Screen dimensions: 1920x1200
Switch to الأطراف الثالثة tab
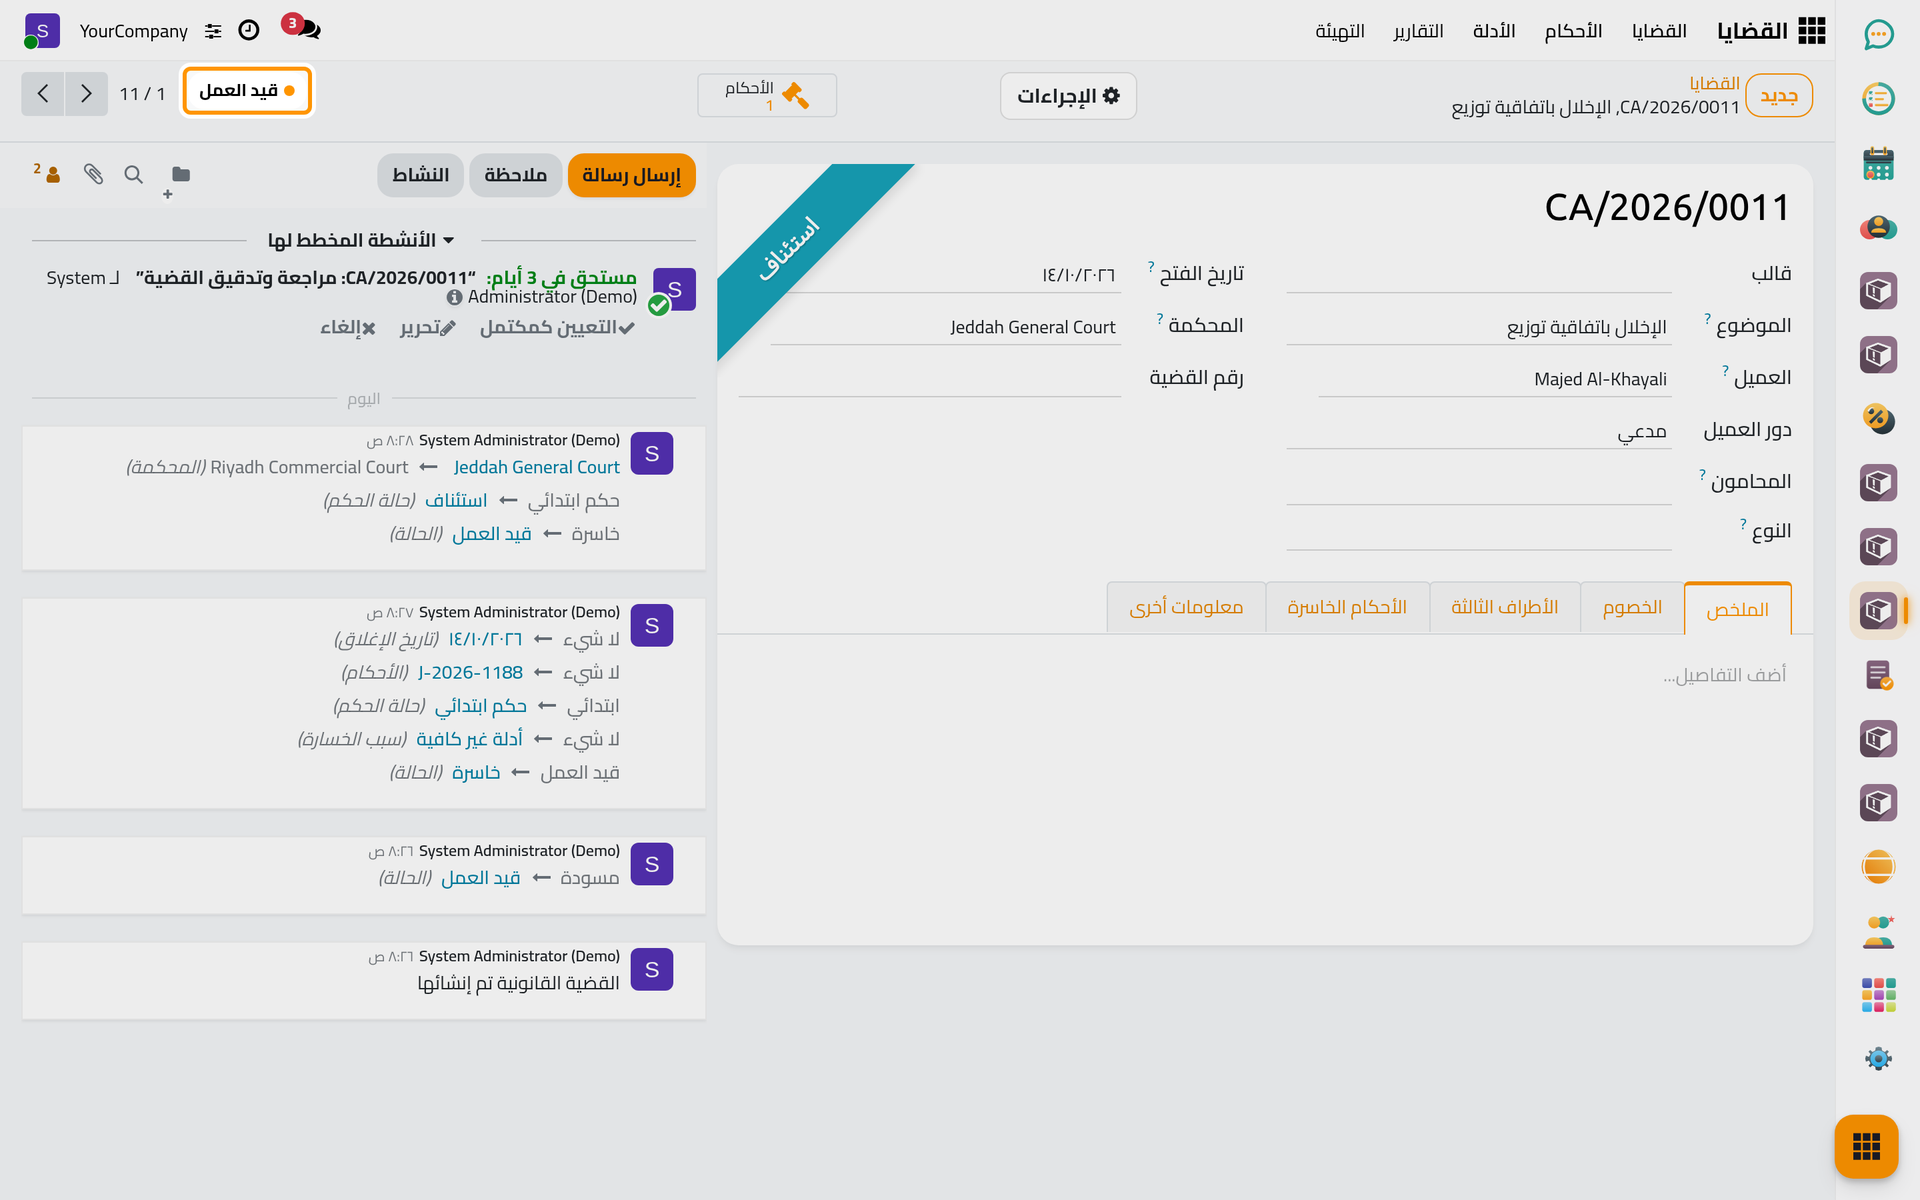(1505, 608)
